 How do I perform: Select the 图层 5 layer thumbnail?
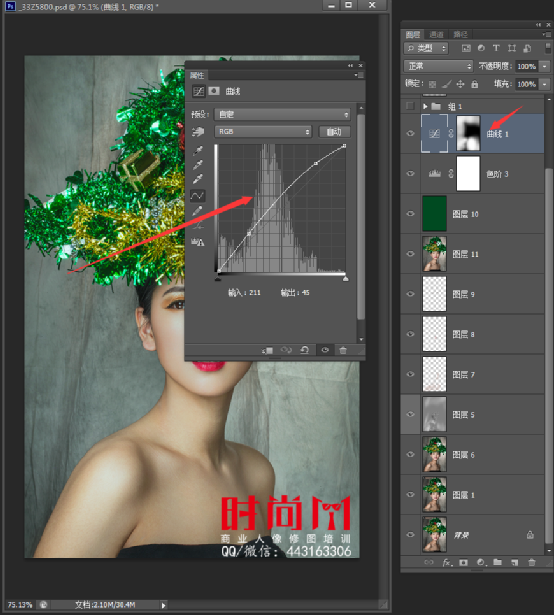[x=434, y=414]
